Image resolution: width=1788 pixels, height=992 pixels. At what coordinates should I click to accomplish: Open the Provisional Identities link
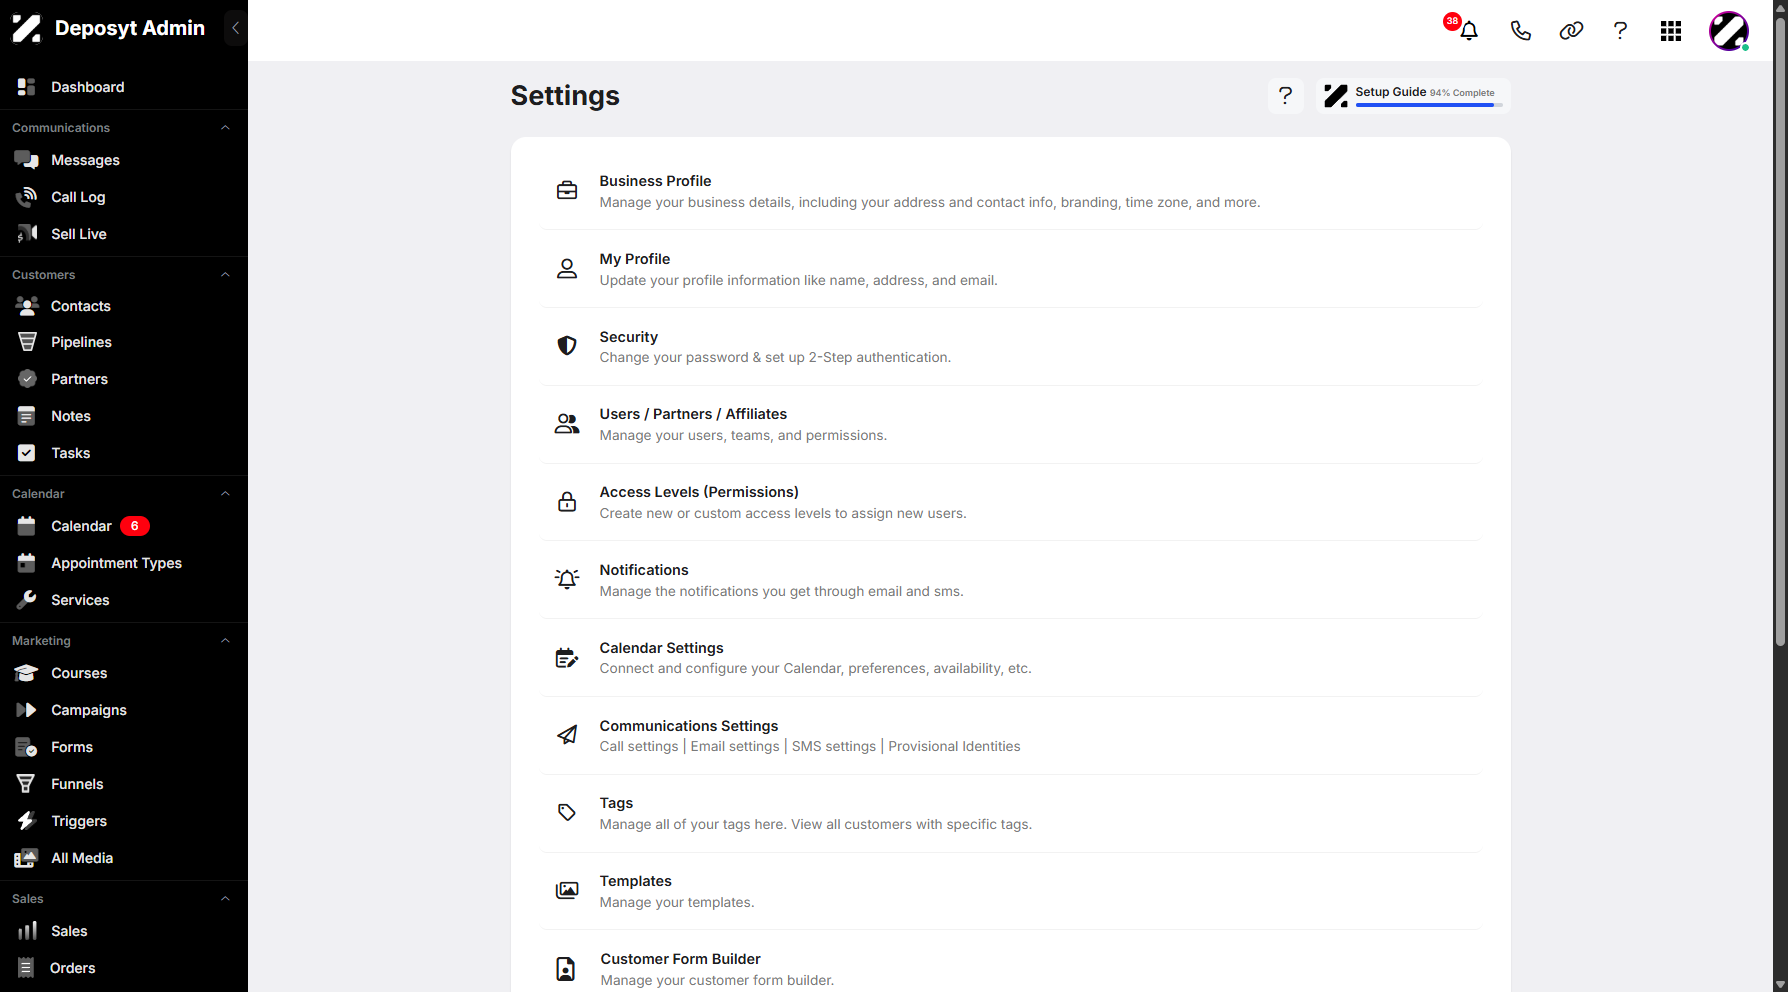(x=954, y=747)
